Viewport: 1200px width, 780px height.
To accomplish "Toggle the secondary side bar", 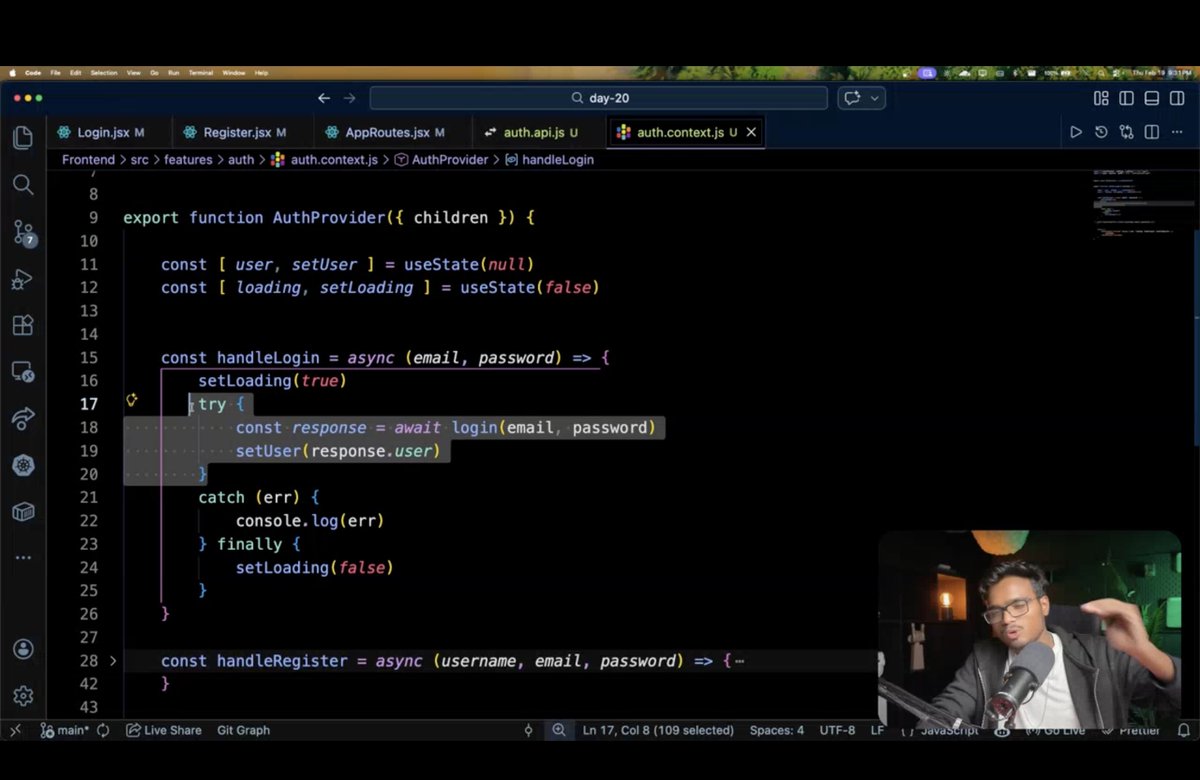I will pos(1176,98).
